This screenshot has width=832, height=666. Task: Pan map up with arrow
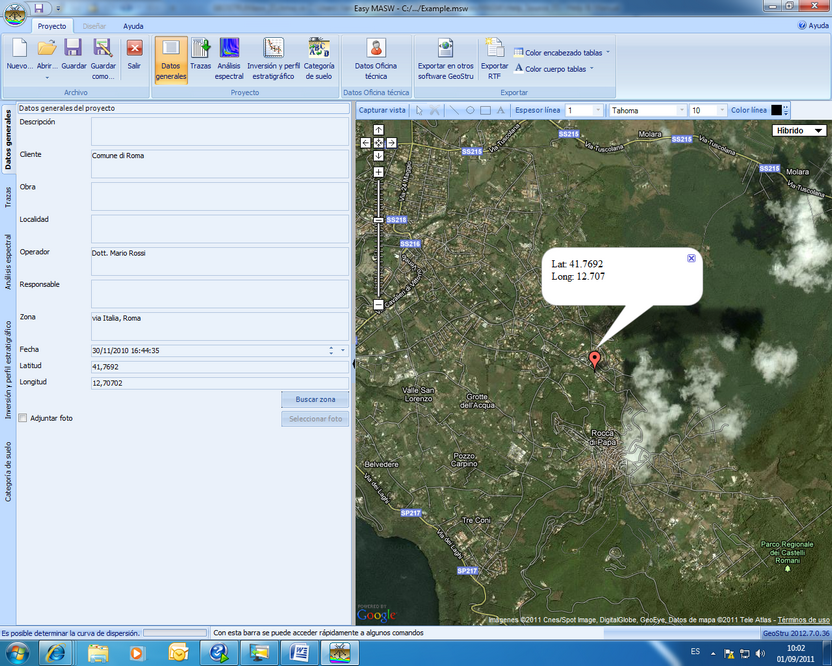pos(378,129)
